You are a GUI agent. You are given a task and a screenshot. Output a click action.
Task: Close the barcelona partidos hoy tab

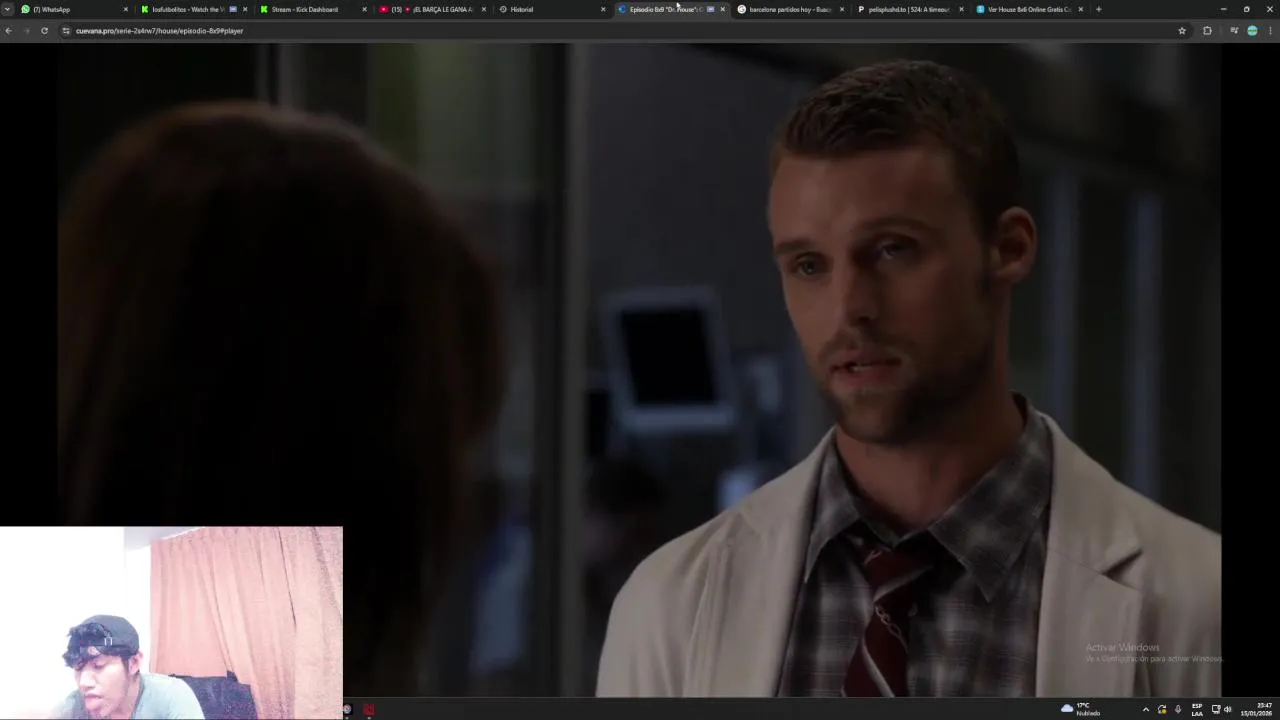click(x=842, y=9)
